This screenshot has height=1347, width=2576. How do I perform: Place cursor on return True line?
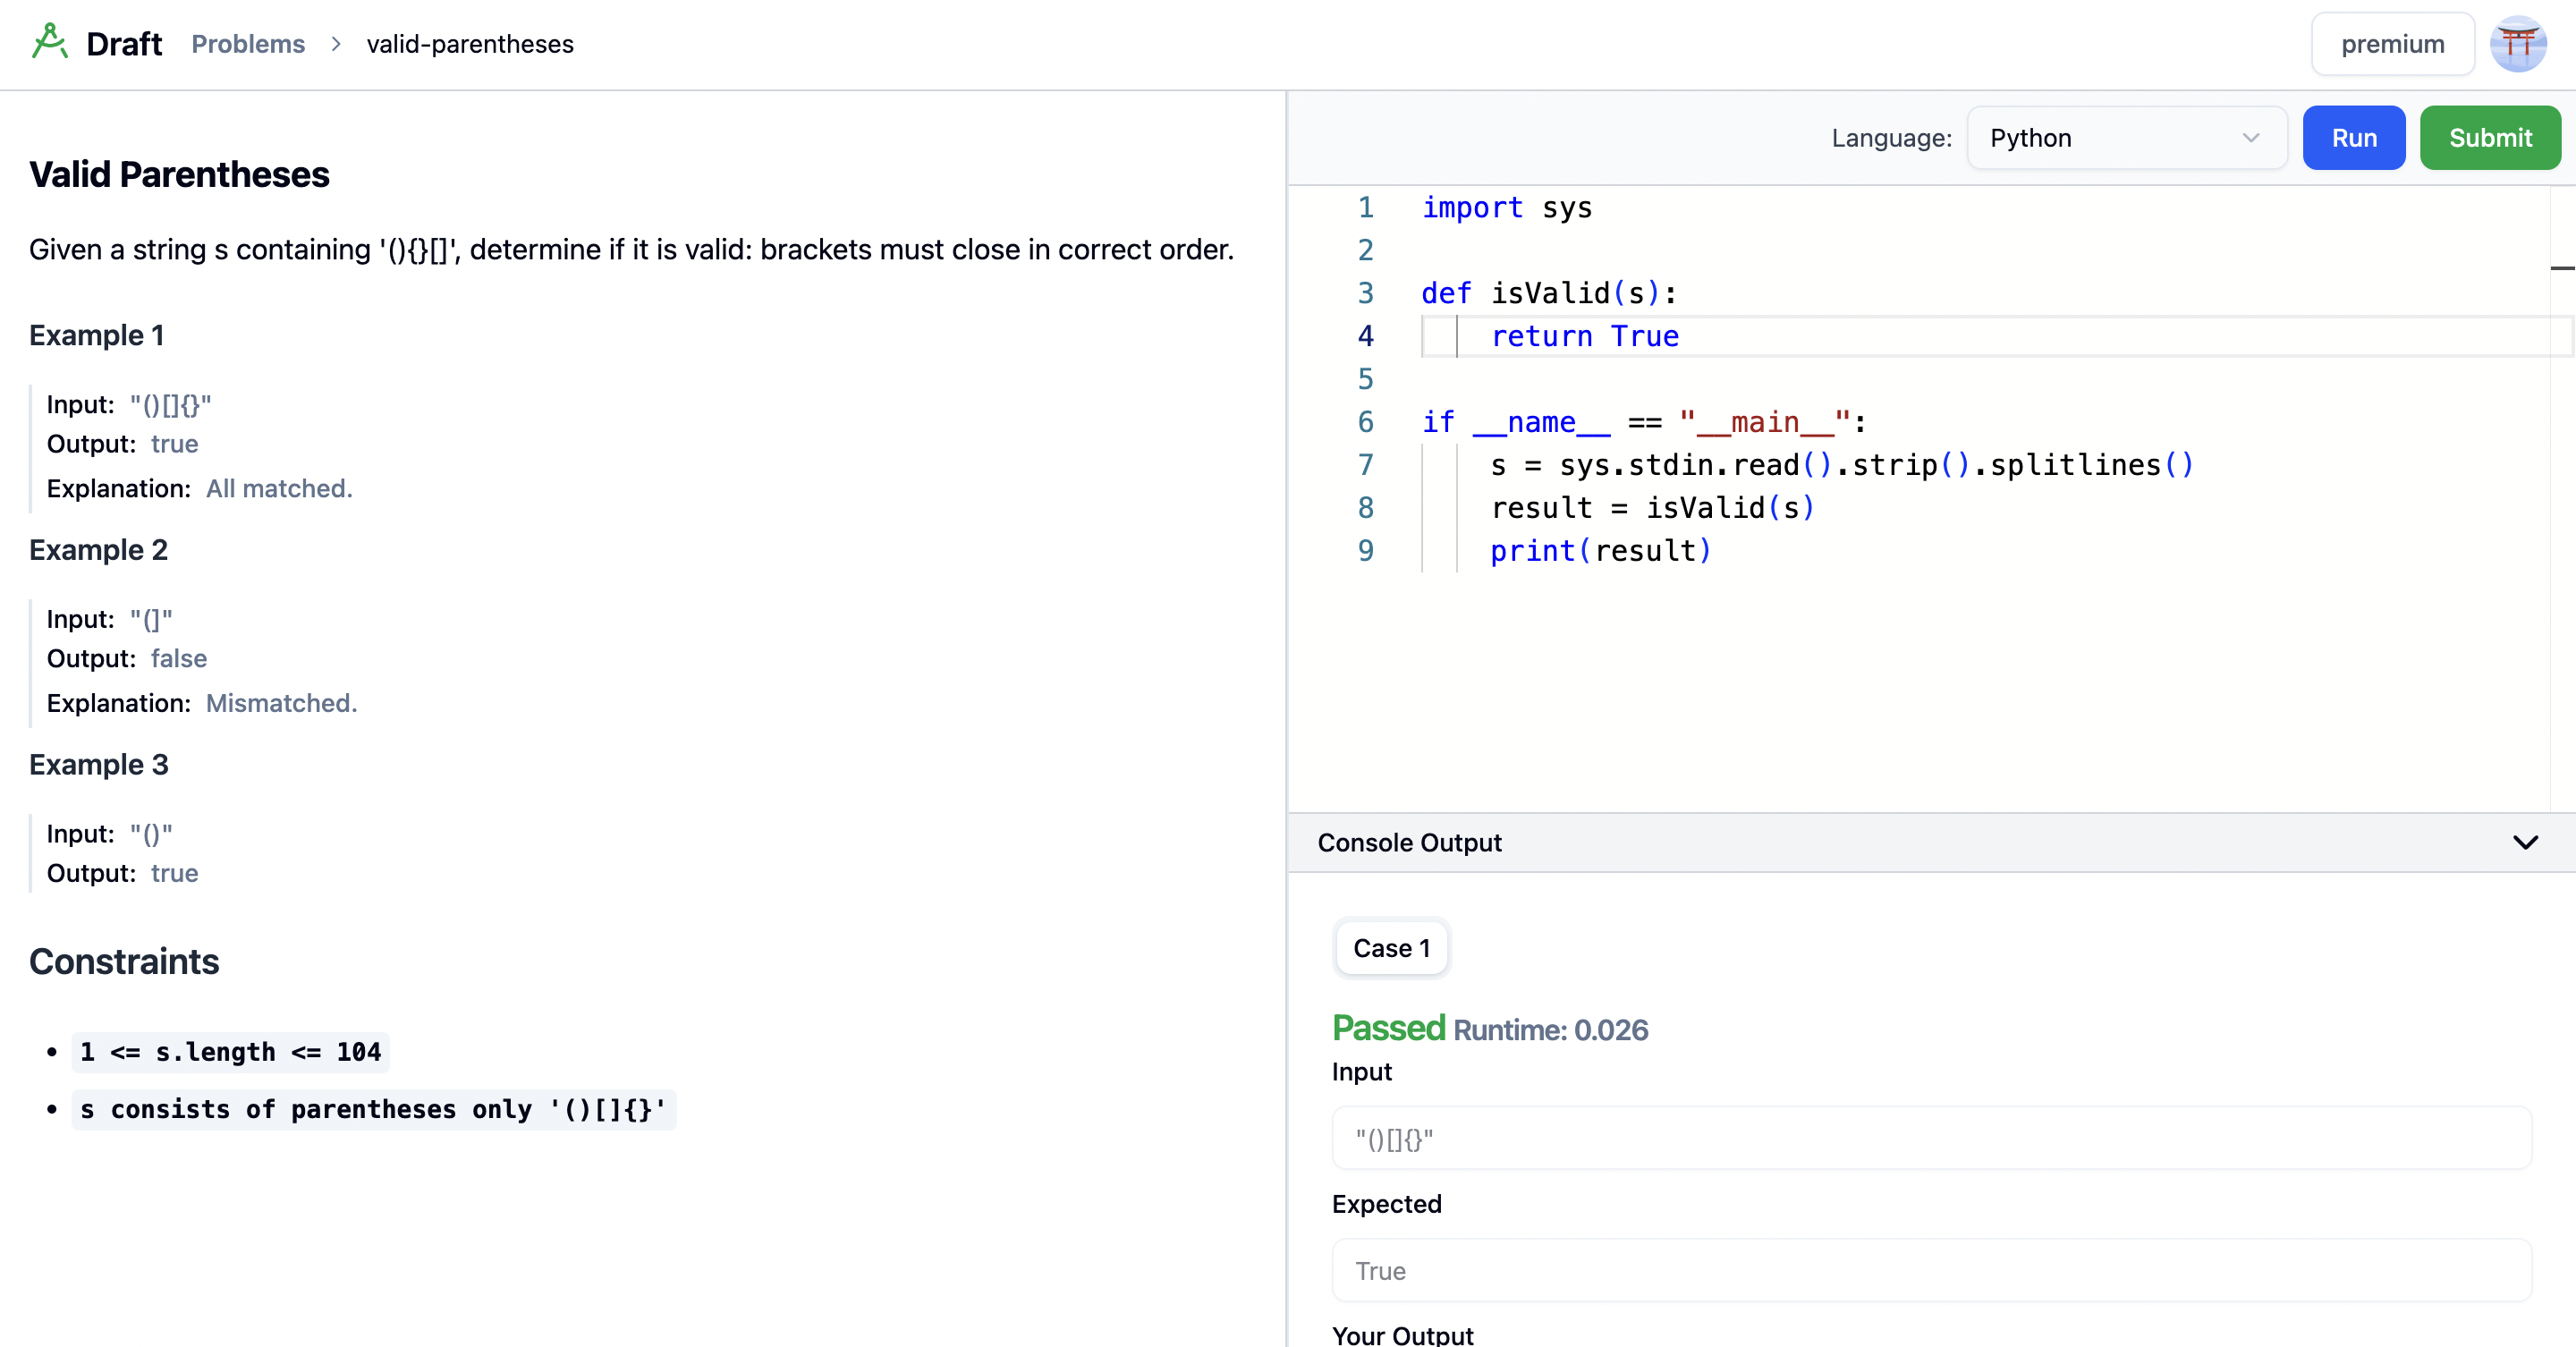tap(1584, 337)
